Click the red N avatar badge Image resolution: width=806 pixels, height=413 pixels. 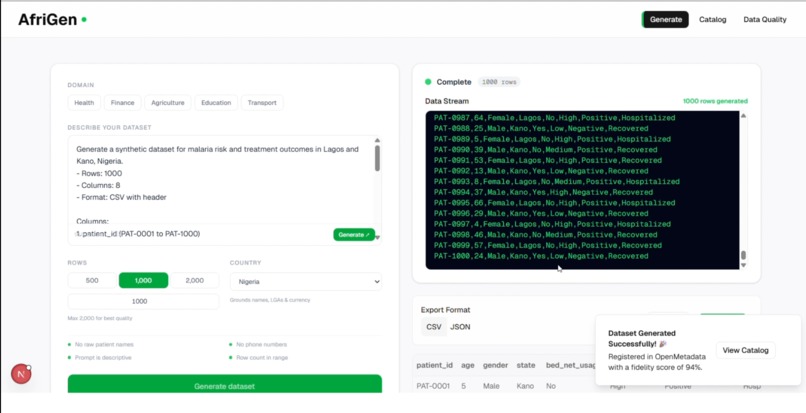pos(21,374)
